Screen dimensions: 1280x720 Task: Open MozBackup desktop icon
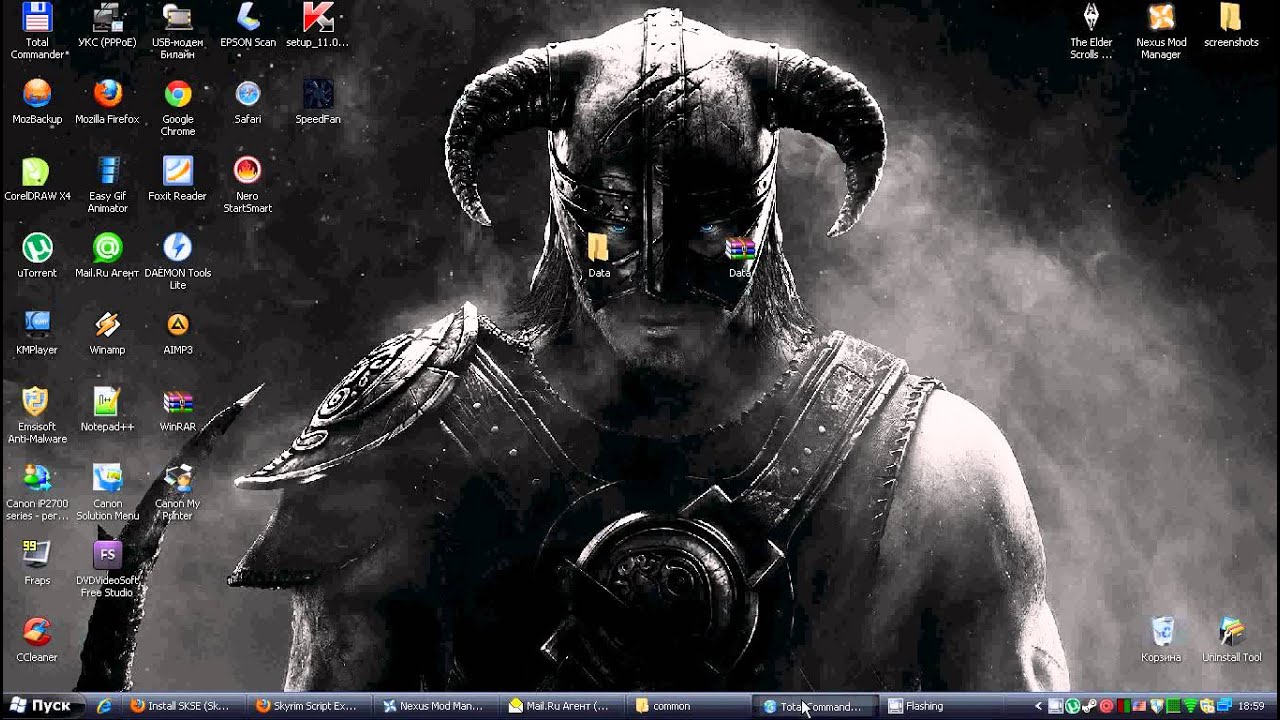coord(37,102)
